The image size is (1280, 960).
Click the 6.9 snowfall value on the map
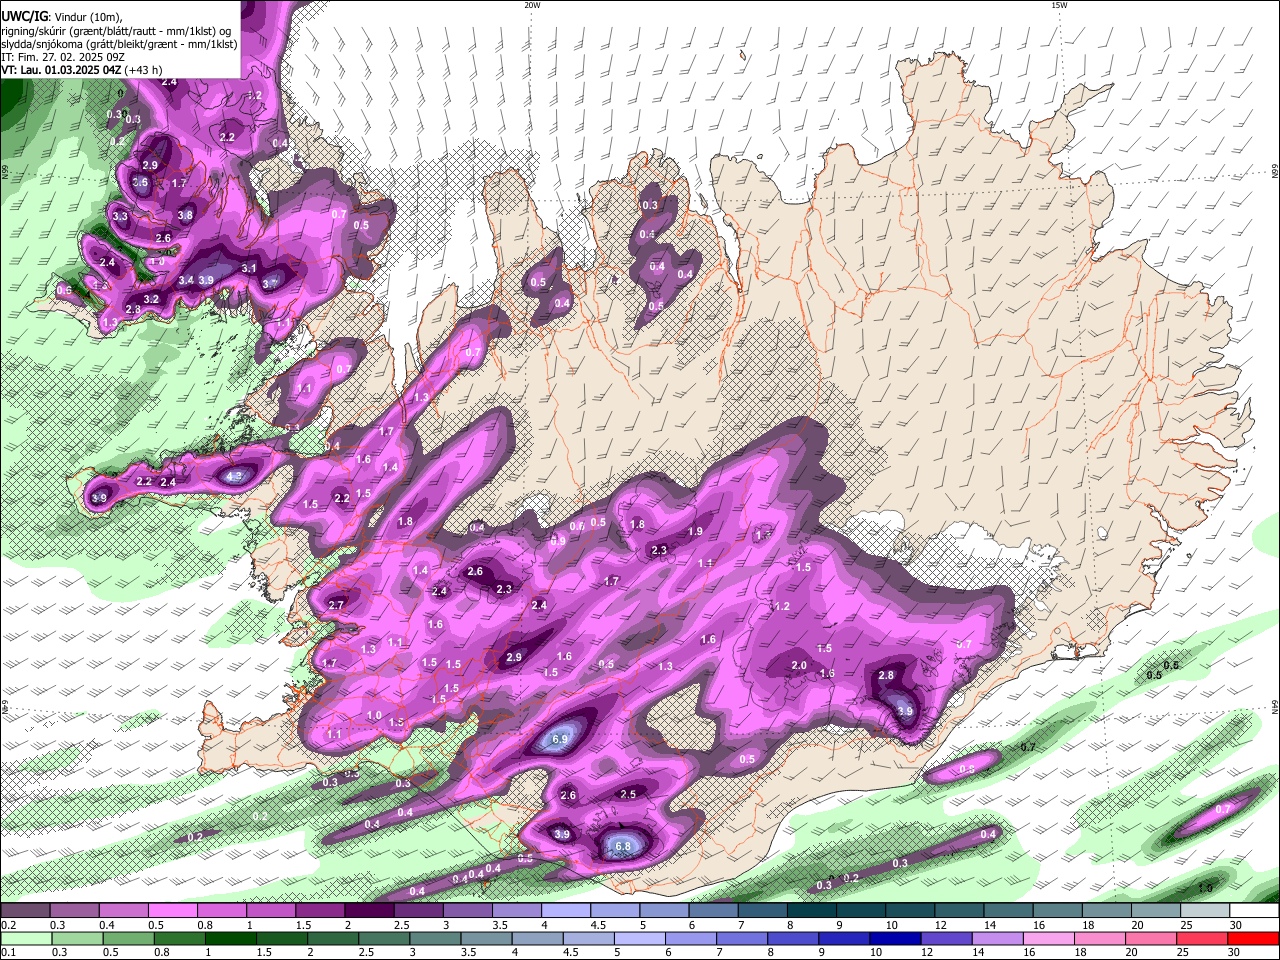(x=560, y=740)
